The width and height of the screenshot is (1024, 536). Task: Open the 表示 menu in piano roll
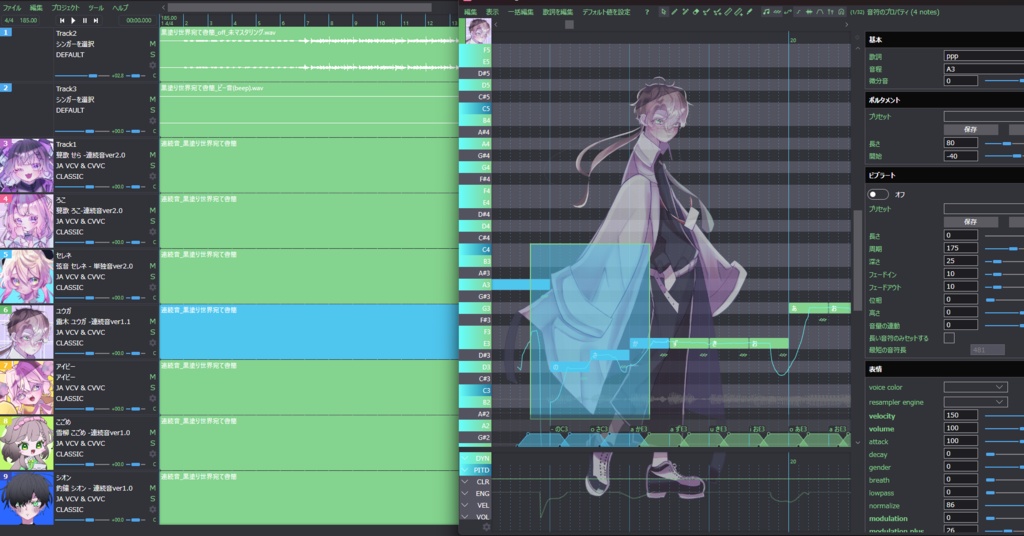point(492,12)
